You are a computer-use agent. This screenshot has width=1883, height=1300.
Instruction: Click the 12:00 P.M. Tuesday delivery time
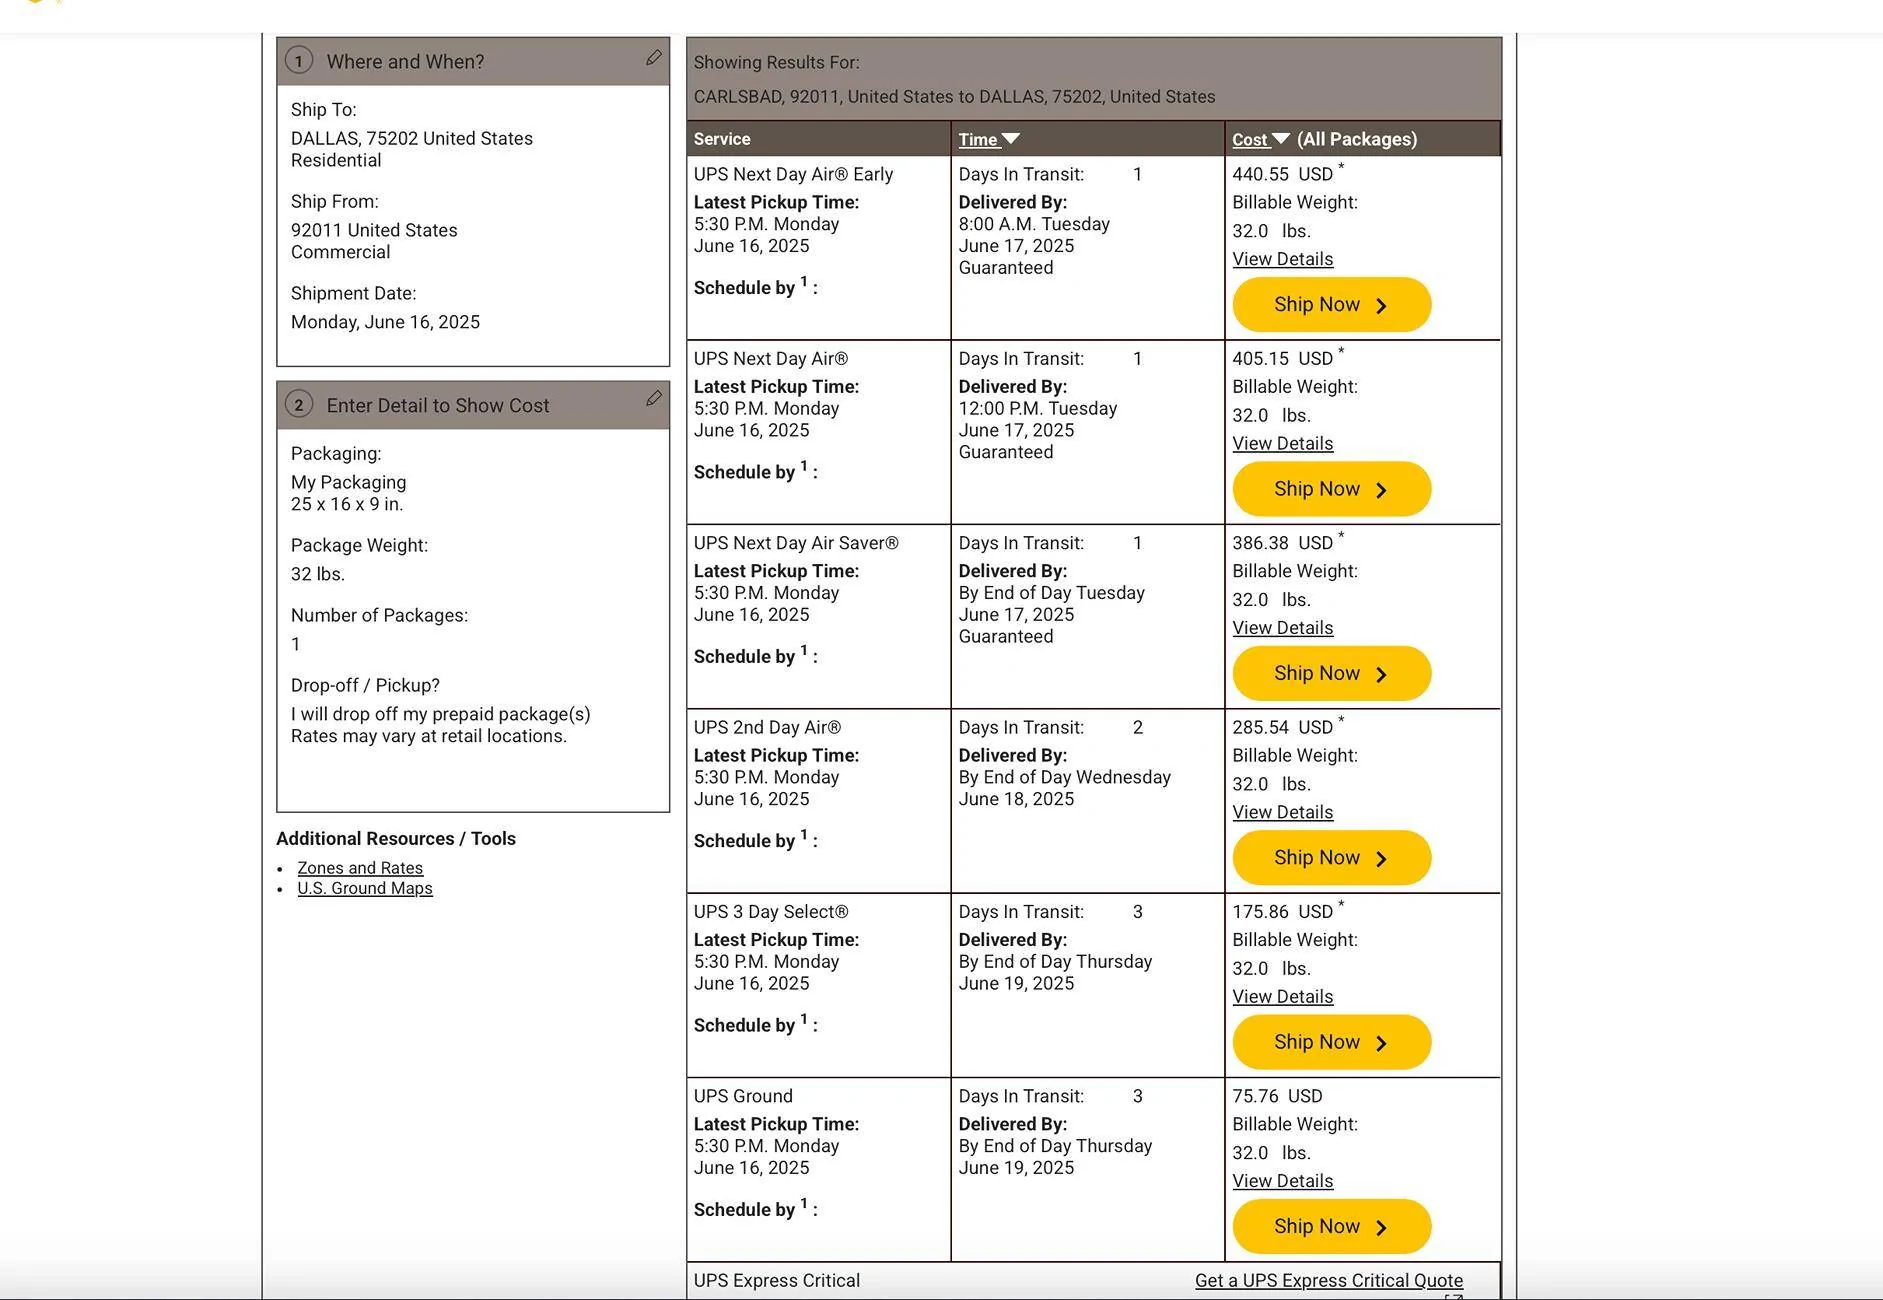tap(1038, 408)
